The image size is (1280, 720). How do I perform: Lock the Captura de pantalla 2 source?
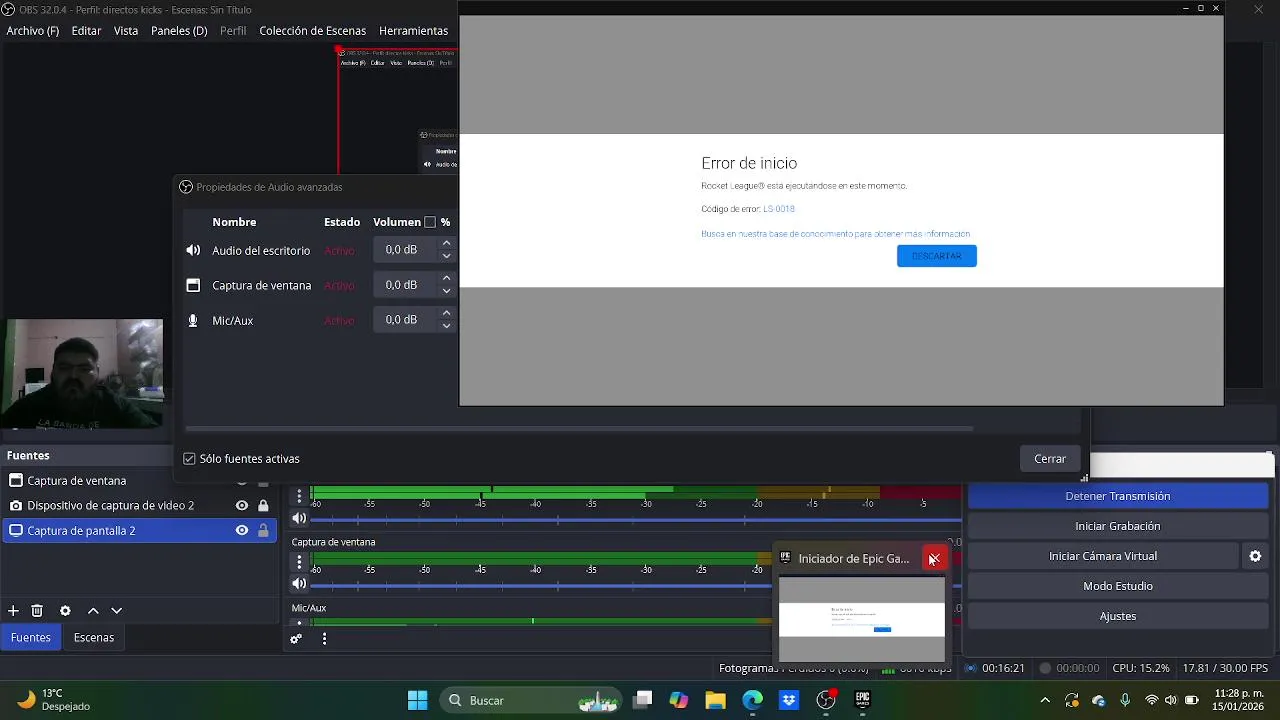[x=263, y=531]
